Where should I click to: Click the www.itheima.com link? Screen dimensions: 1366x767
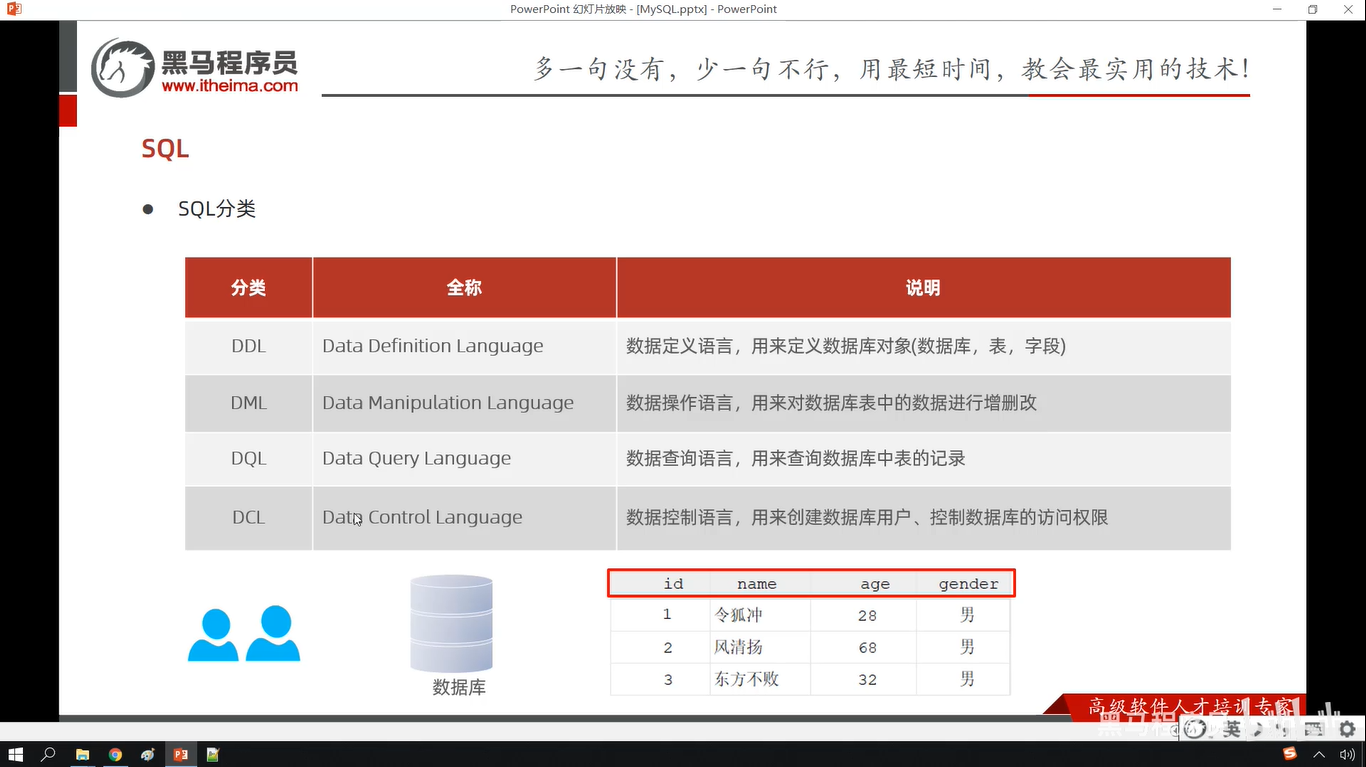pos(230,86)
